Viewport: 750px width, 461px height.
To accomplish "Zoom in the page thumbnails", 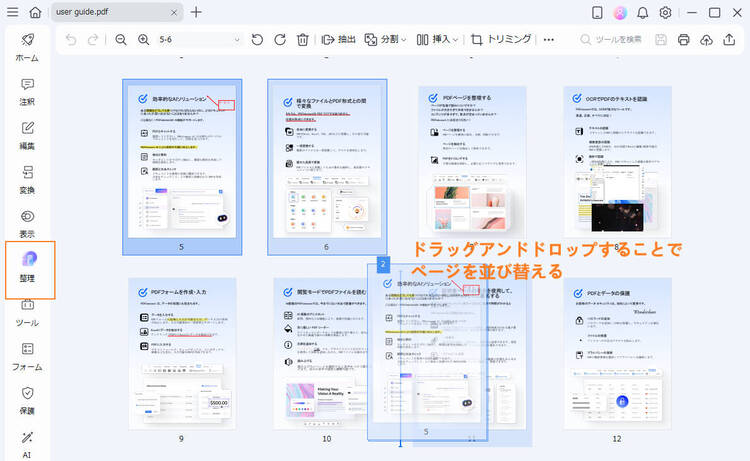I will (x=143, y=40).
